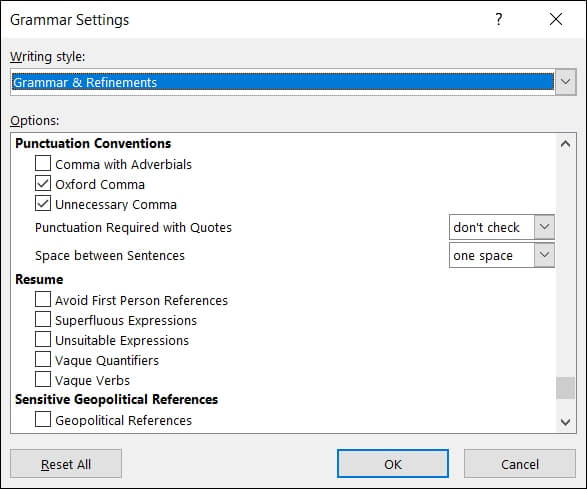Image resolution: width=587 pixels, height=489 pixels.
Task: Expand Punctuation Required with Quotes dropdown
Action: (544, 227)
